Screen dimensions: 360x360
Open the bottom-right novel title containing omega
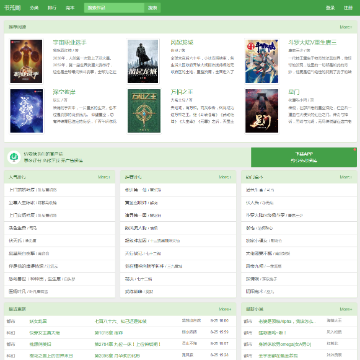click(285, 344)
